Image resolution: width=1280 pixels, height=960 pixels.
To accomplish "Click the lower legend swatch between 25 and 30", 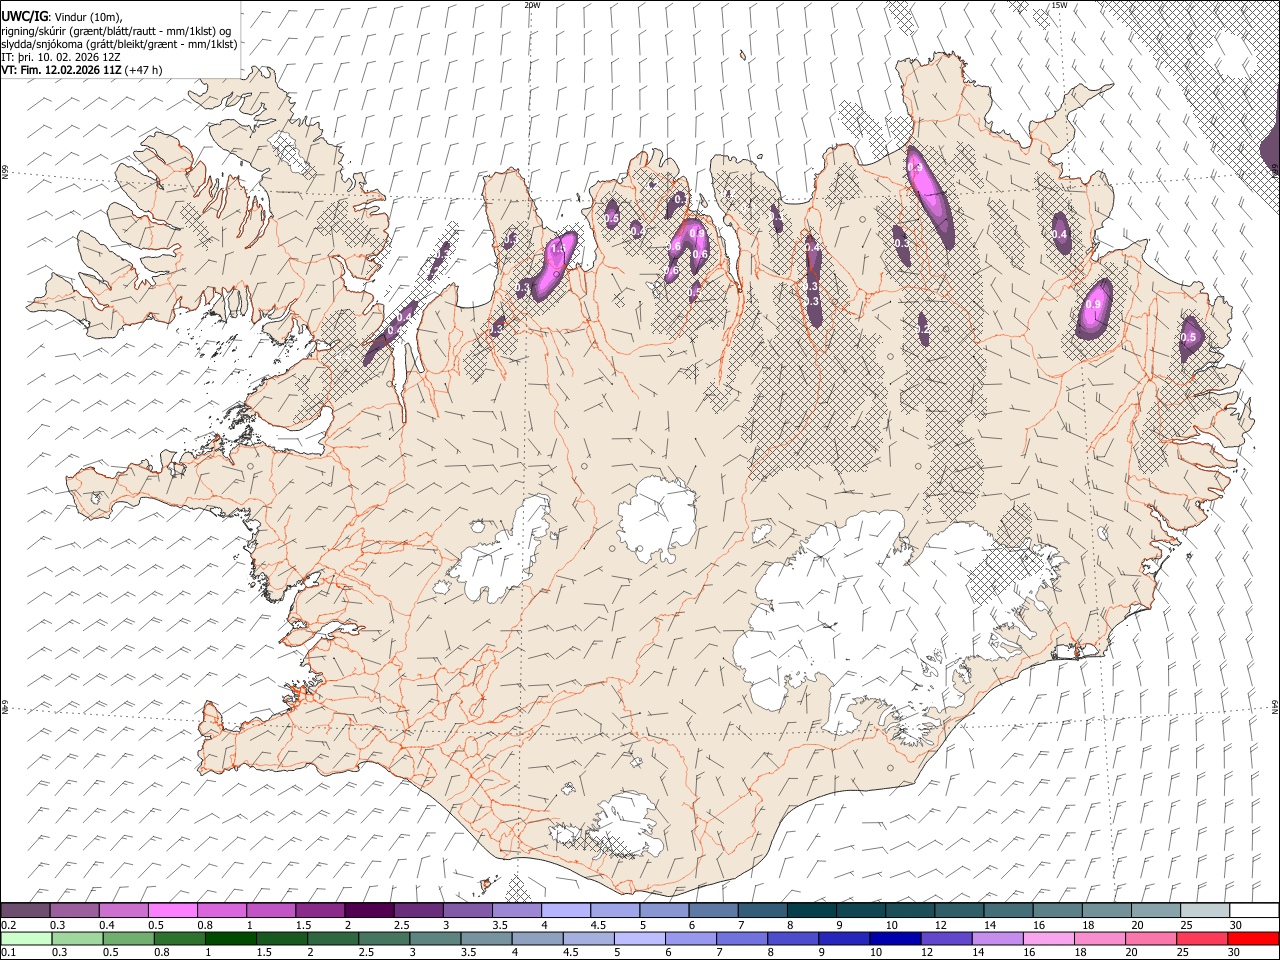I will [1201, 938].
